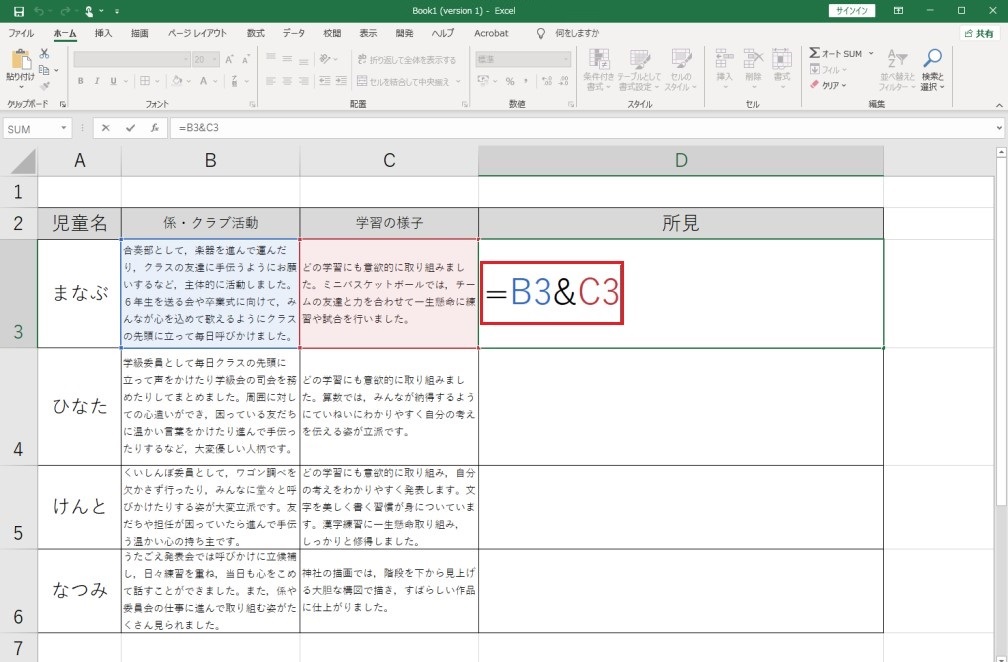Cancel the formula entry with X

pos(105,128)
